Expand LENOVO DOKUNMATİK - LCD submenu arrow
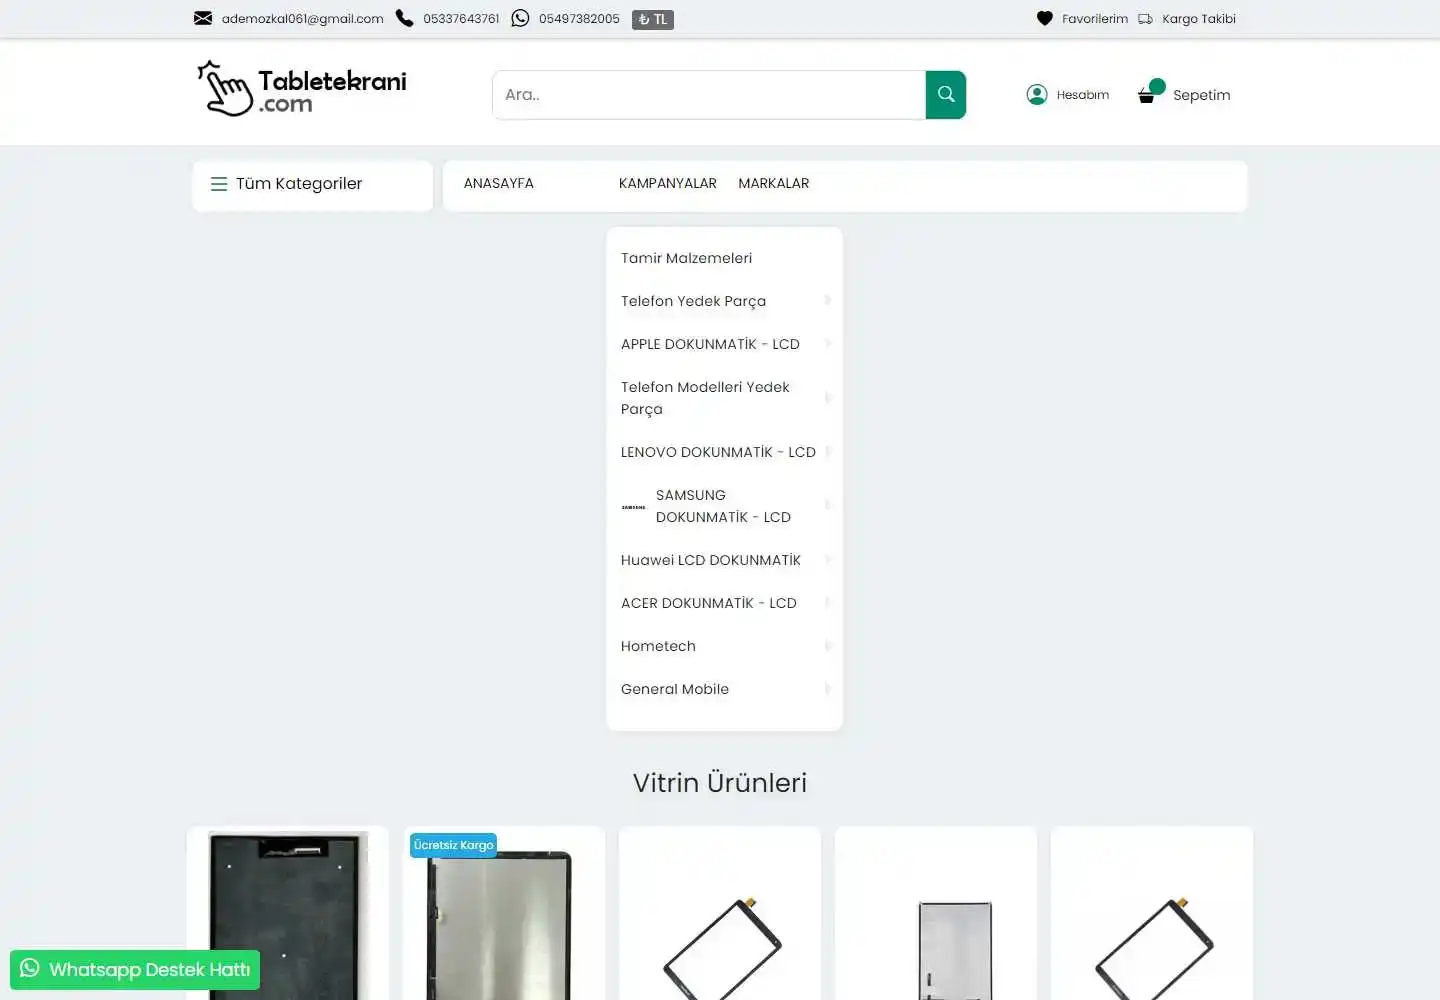This screenshot has height=1000, width=1440. pos(828,451)
